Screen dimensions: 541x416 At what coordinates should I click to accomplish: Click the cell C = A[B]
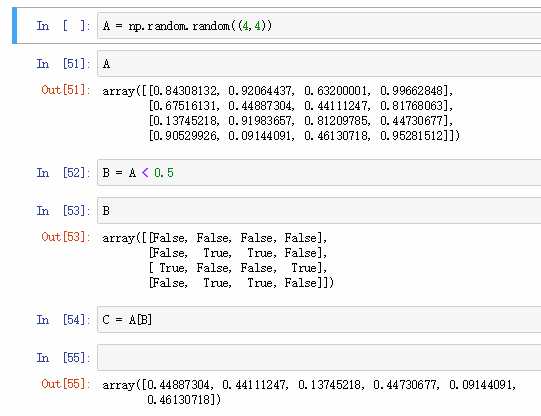point(319,319)
